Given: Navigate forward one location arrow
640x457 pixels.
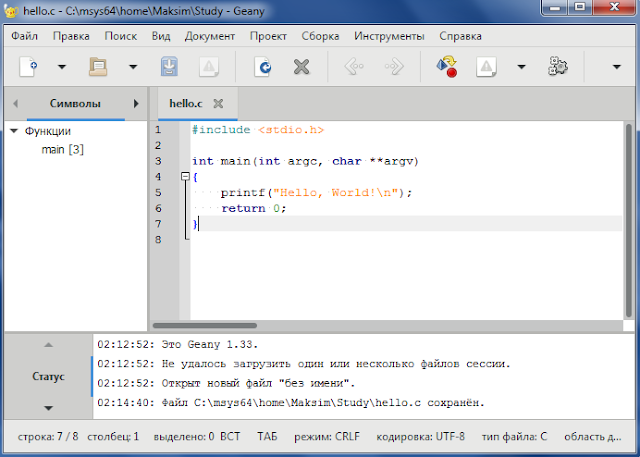Looking at the screenshot, I should (x=394, y=67).
